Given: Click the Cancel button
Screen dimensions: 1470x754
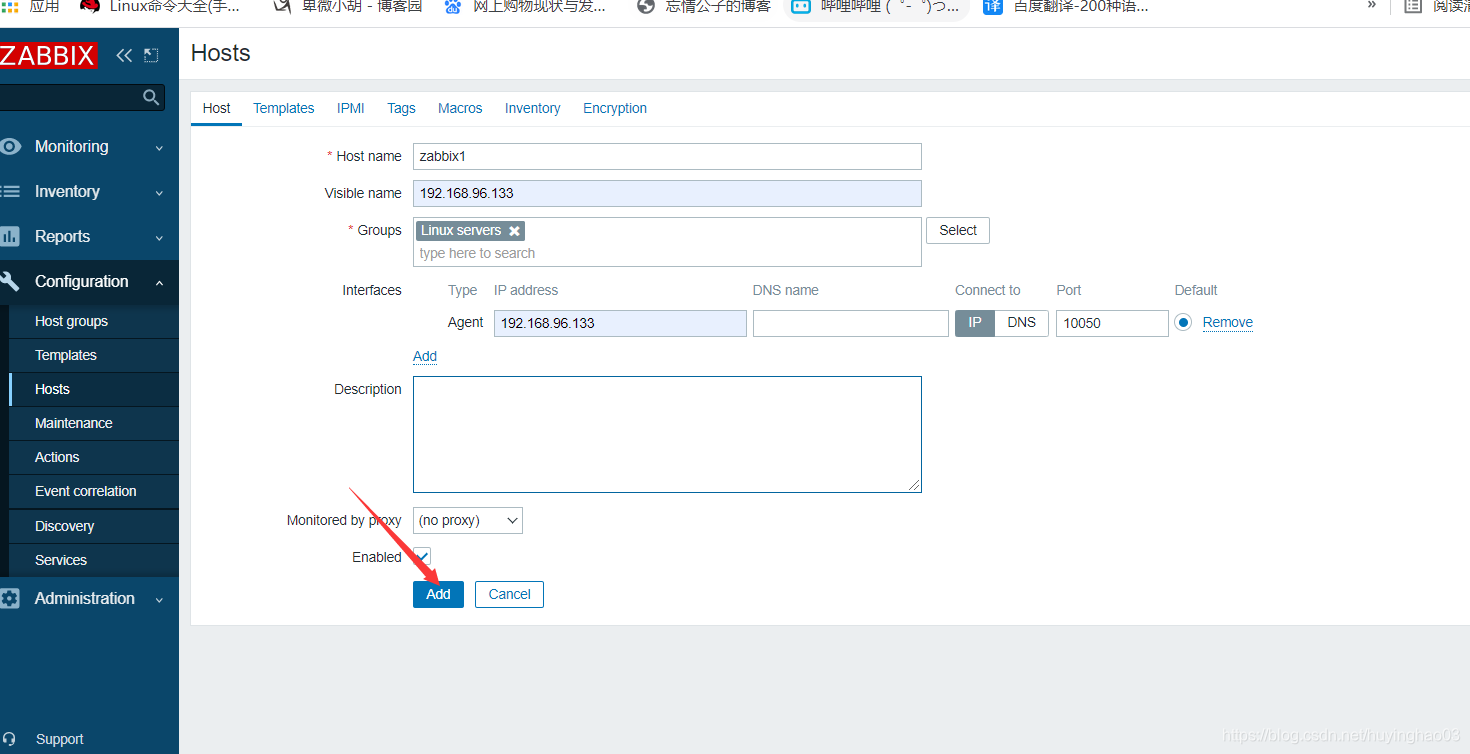Looking at the screenshot, I should [x=509, y=594].
